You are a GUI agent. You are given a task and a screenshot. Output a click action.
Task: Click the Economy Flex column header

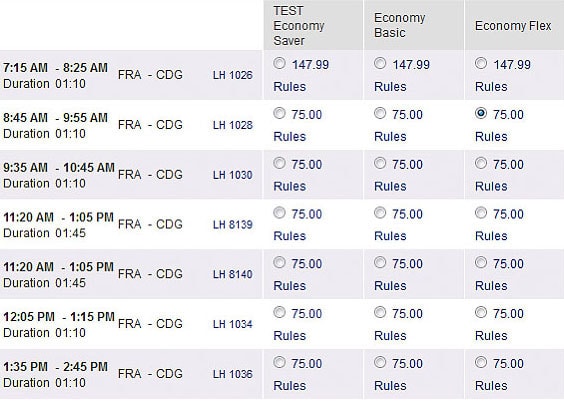pyautogui.click(x=513, y=26)
